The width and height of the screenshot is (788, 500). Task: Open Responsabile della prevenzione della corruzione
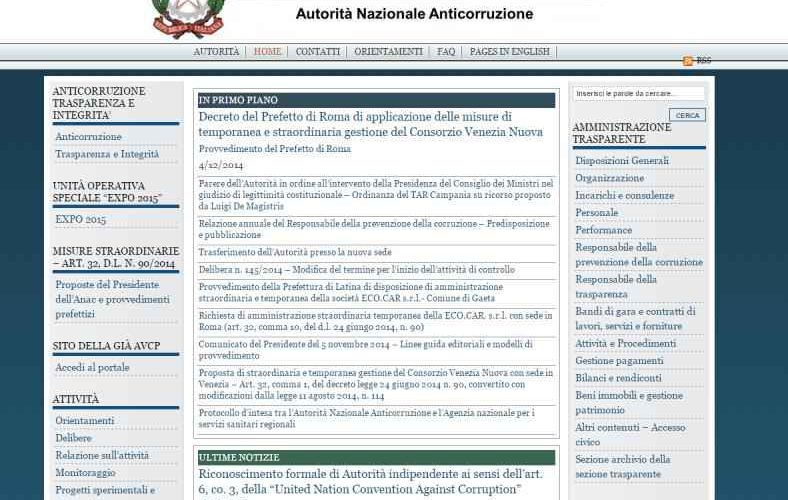[639, 254]
